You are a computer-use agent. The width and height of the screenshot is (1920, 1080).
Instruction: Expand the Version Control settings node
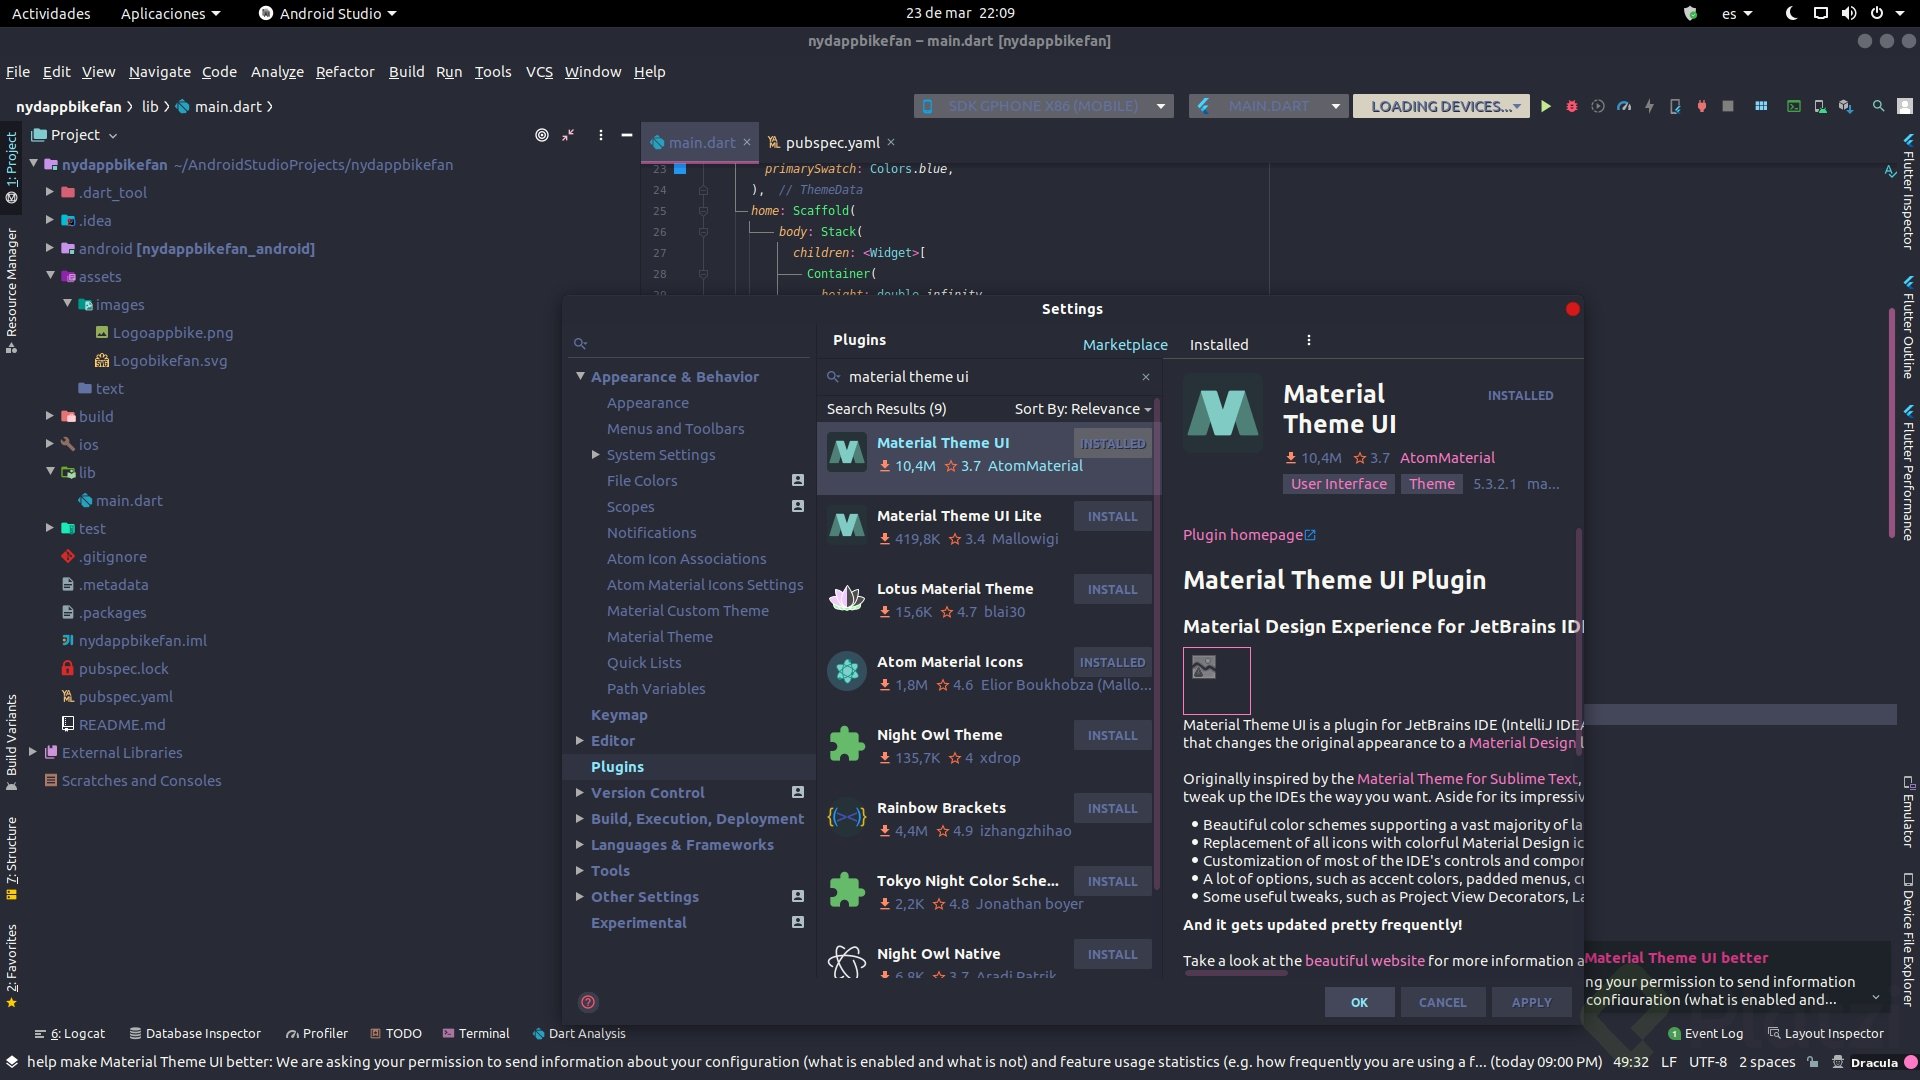click(x=580, y=793)
